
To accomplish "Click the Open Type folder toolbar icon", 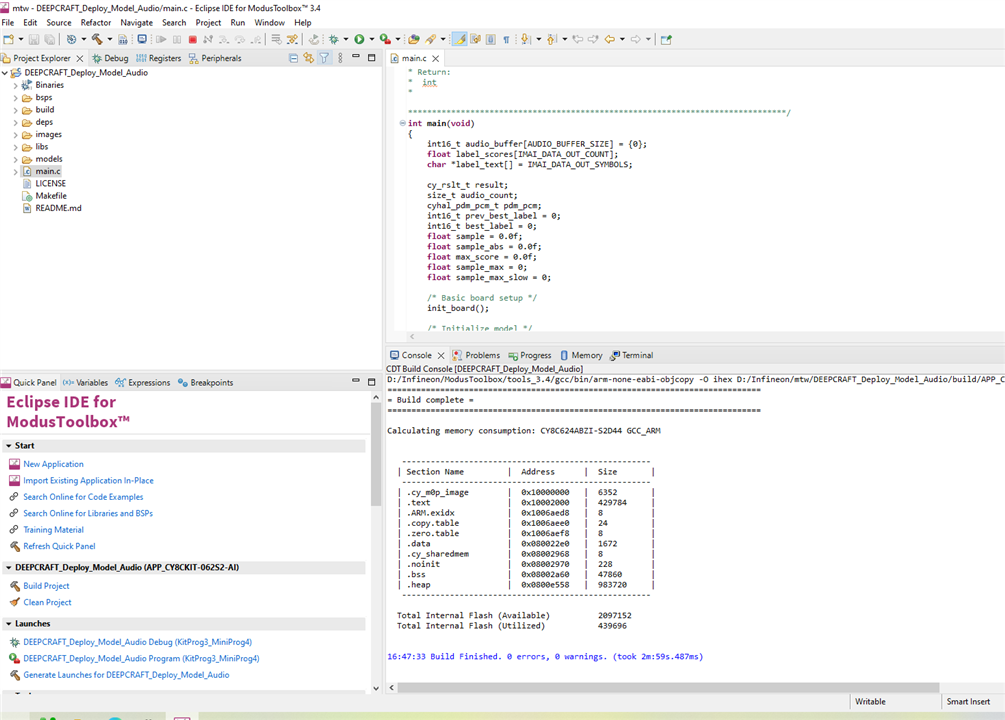I will coord(414,39).
